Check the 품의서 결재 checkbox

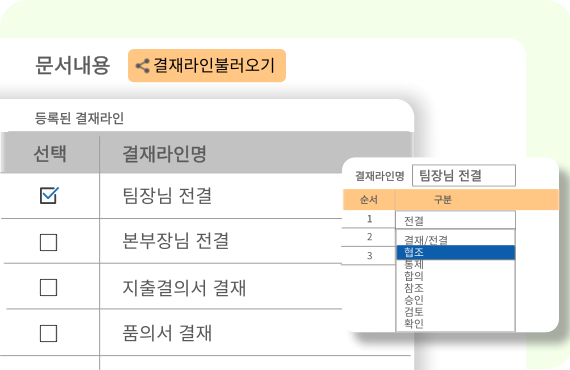[x=48, y=333]
